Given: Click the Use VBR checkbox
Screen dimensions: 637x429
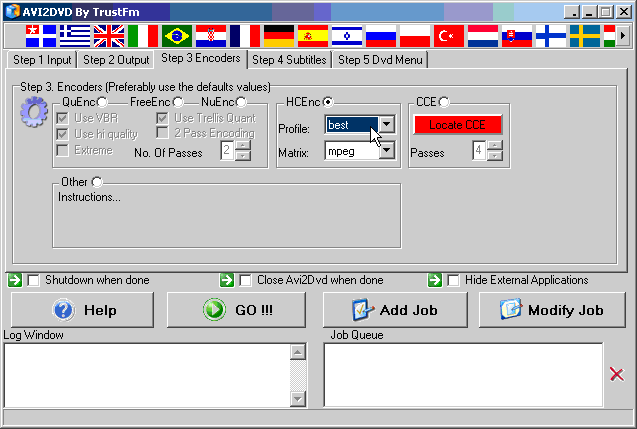Looking at the screenshot, I should [x=62, y=118].
